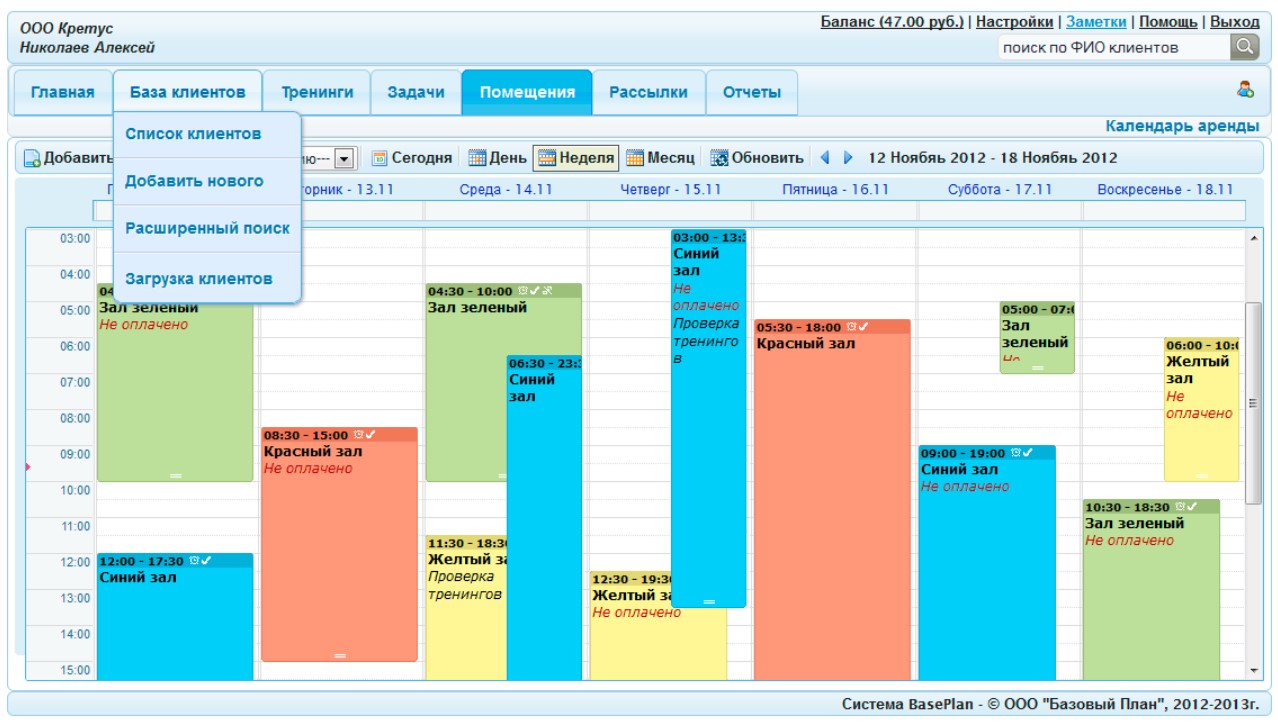Click the calendar vertical scrollbar thumb
The image size is (1278, 723).
1253,403
